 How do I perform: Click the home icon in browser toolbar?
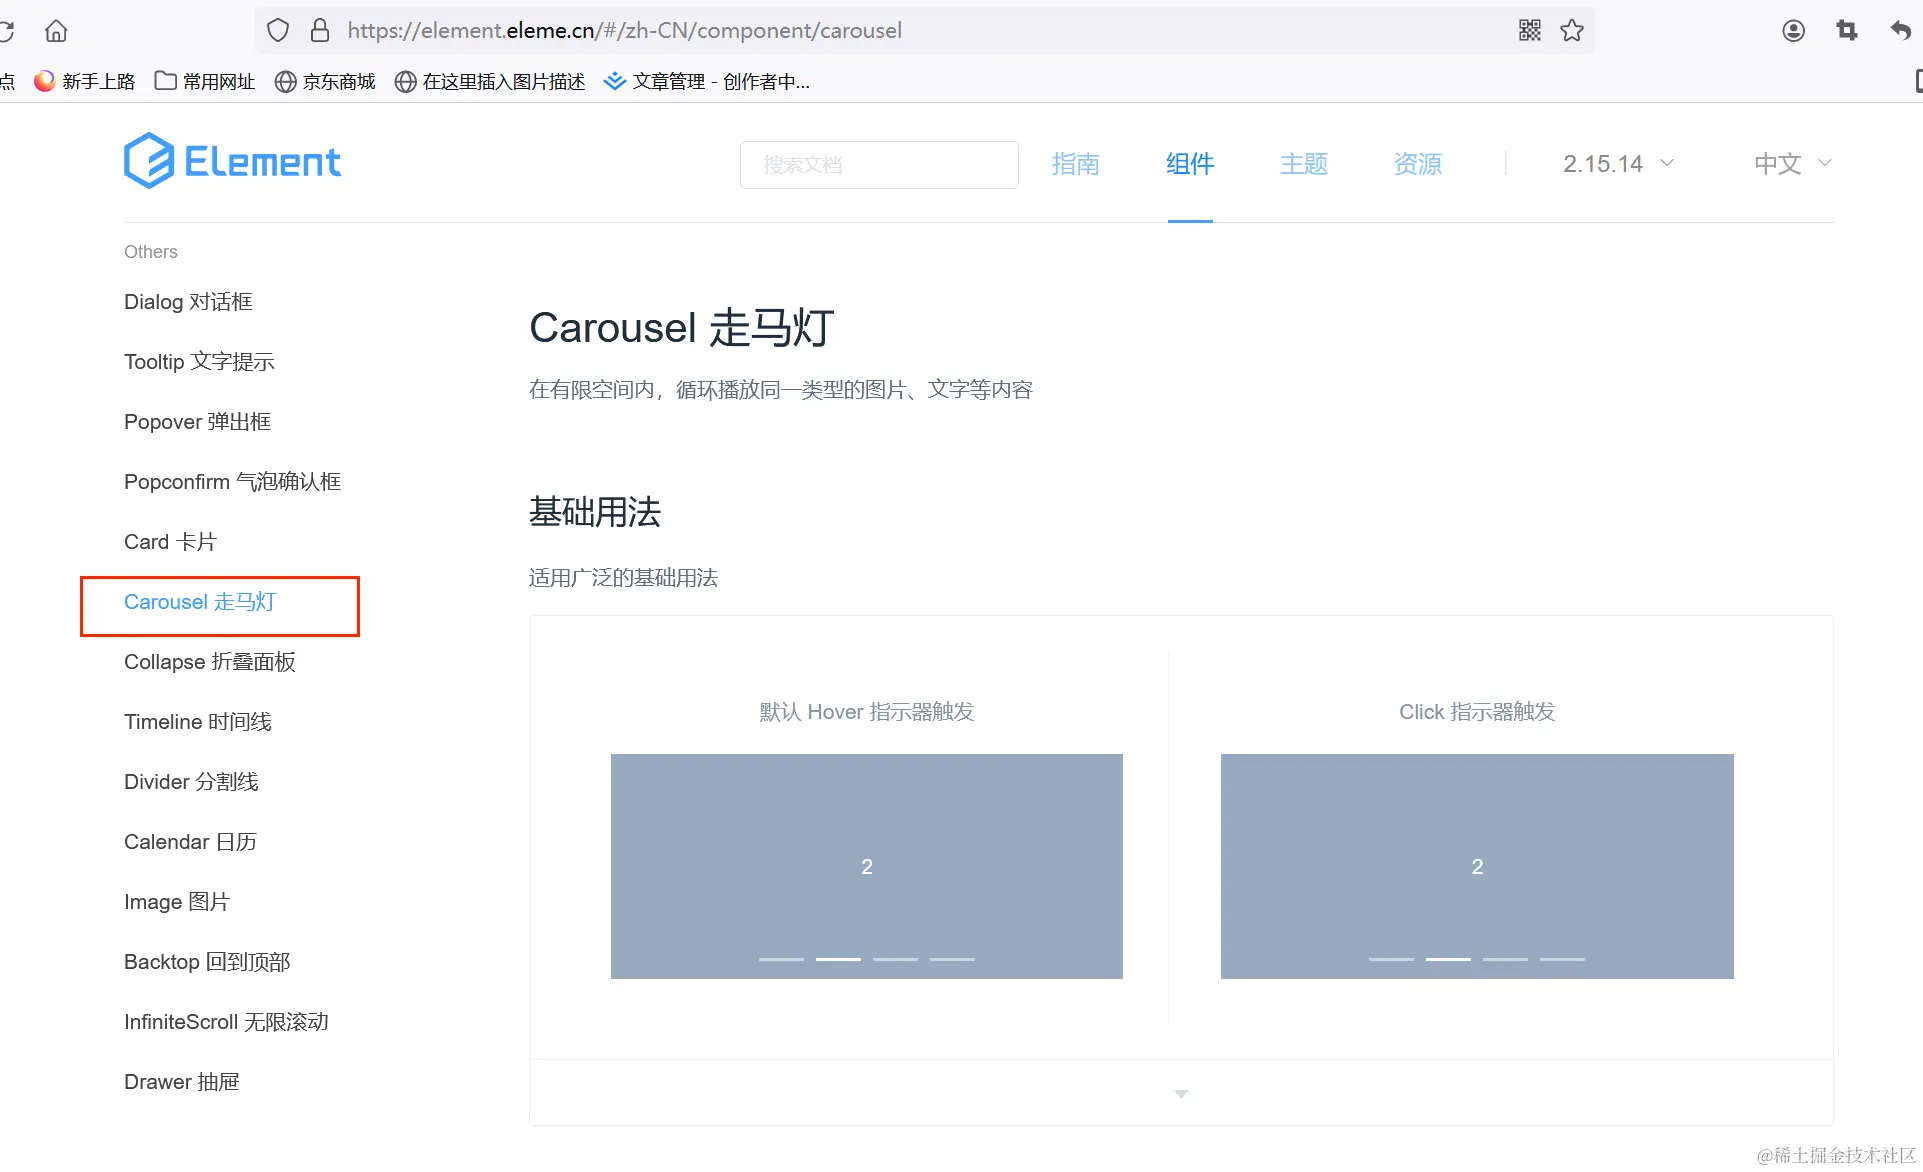[x=55, y=30]
